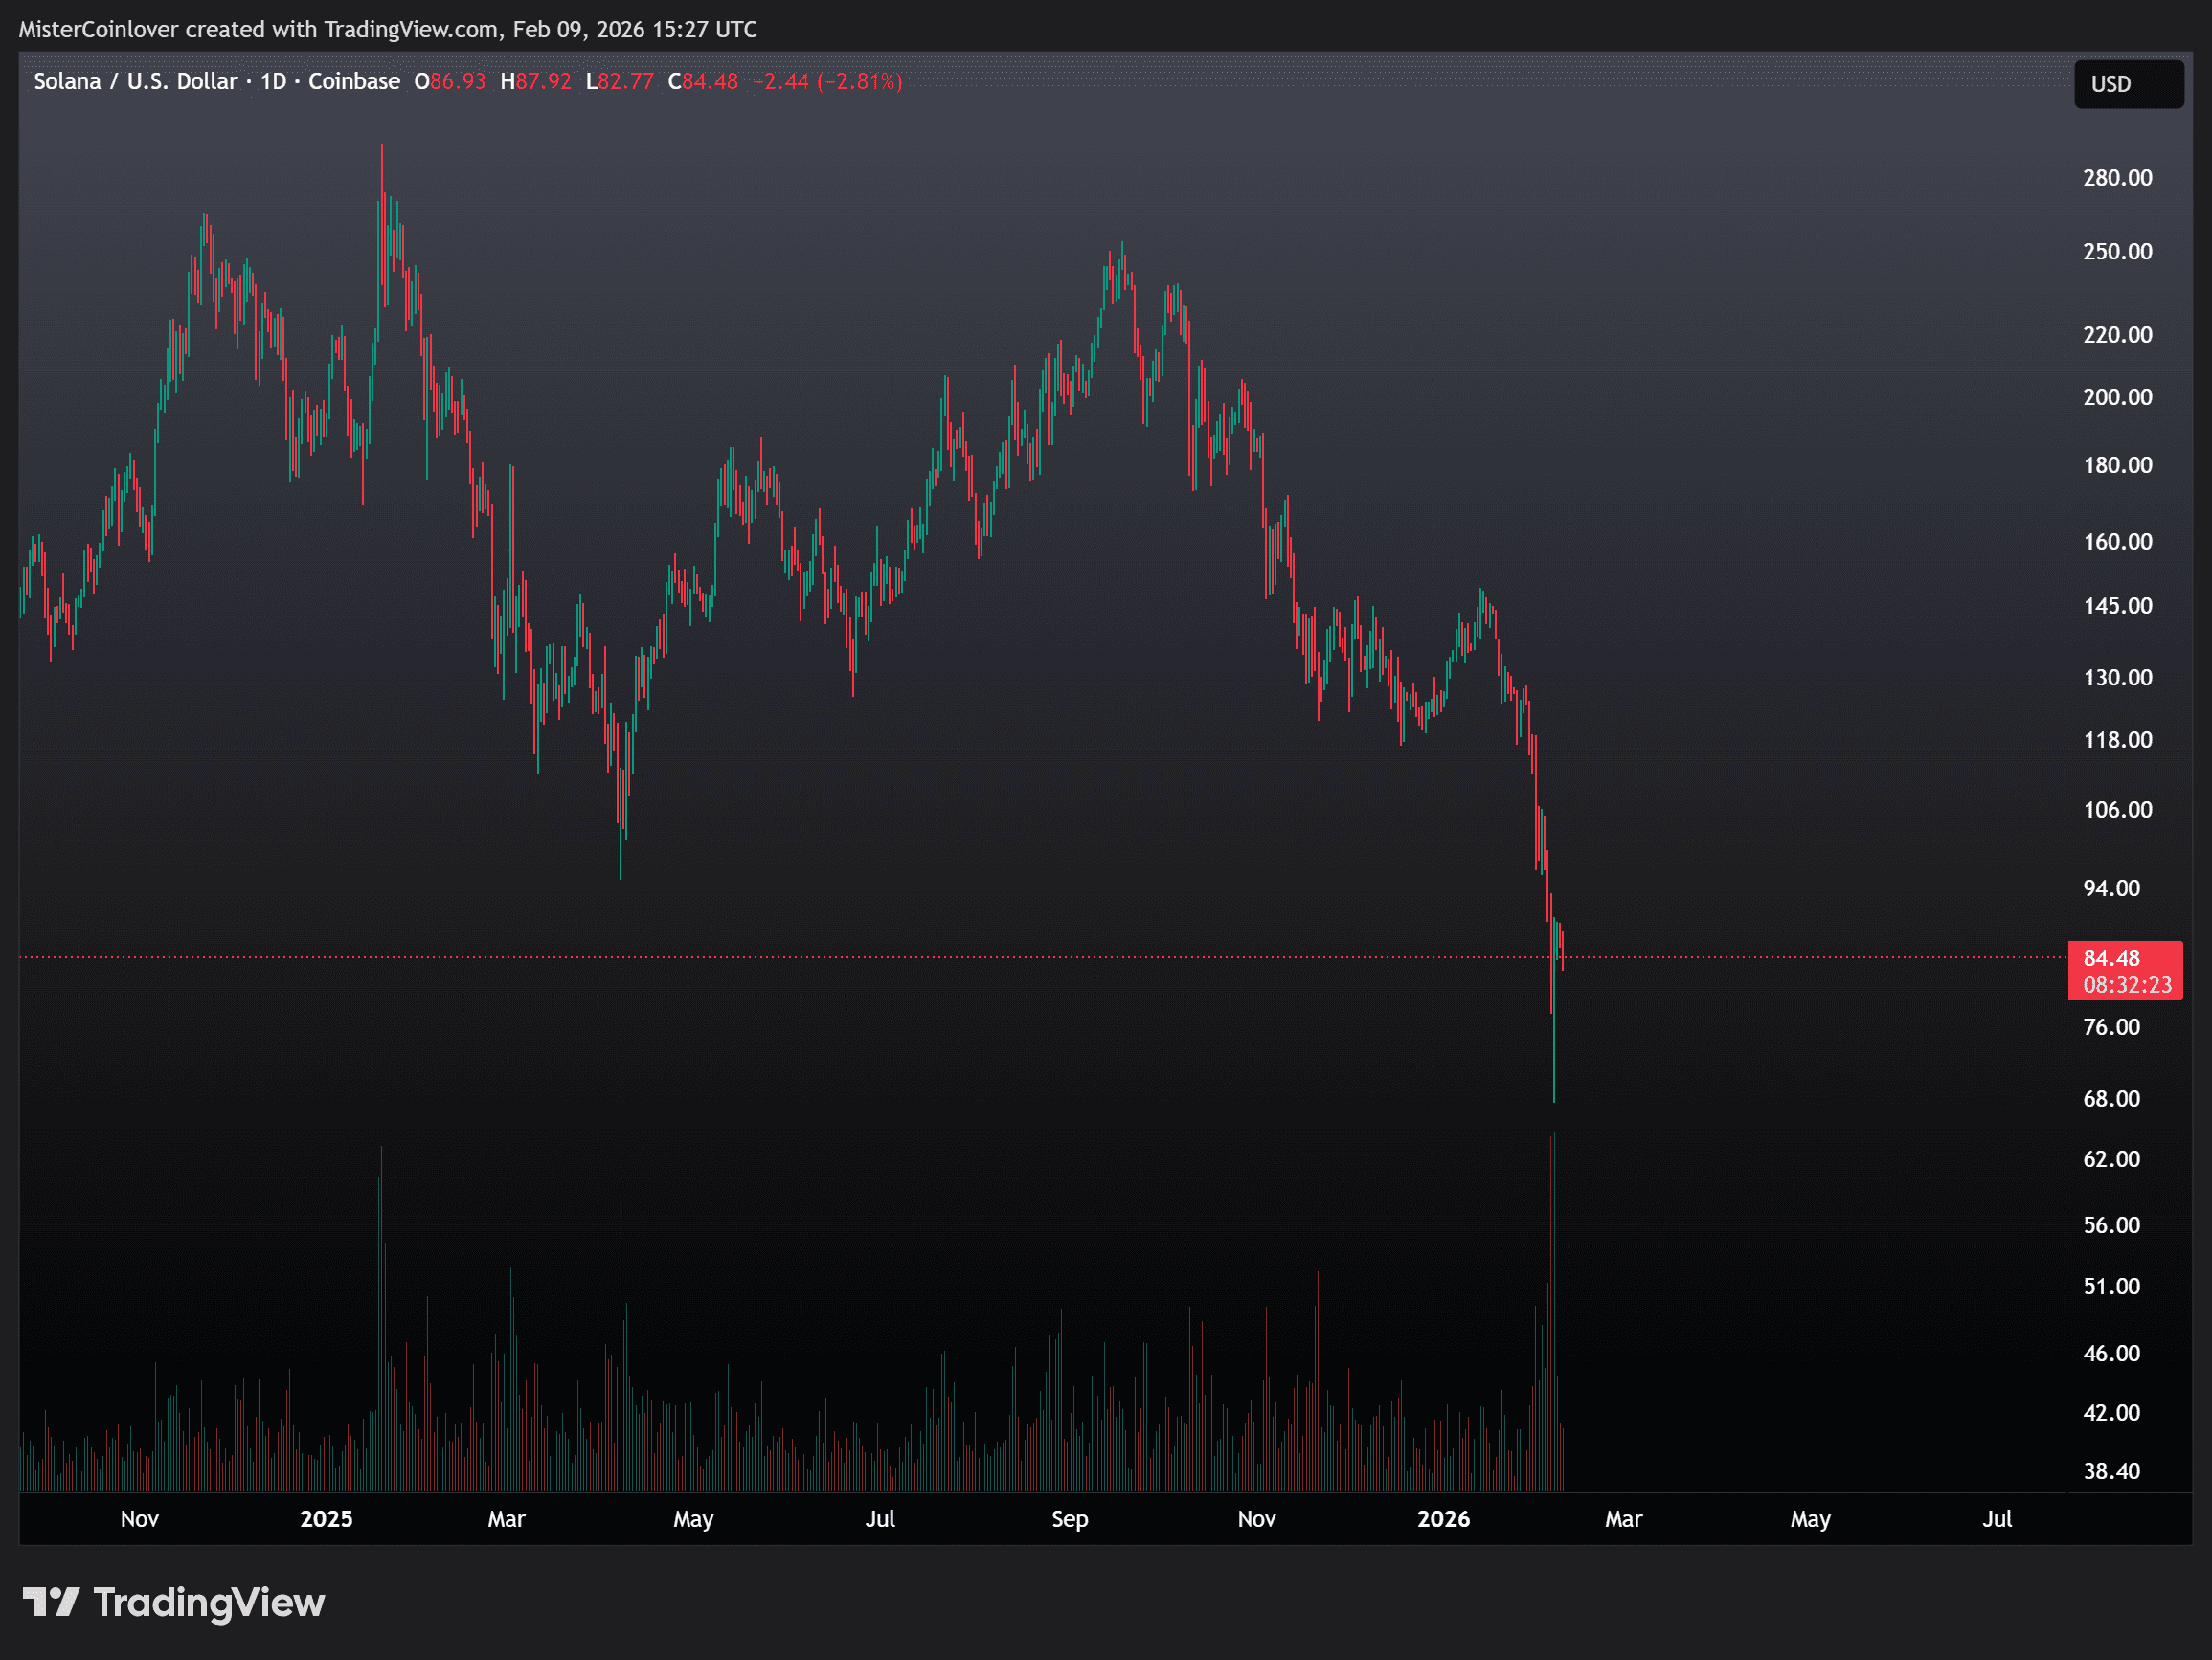
Task: Click the TradingView logo icon
Action: [x=51, y=1602]
